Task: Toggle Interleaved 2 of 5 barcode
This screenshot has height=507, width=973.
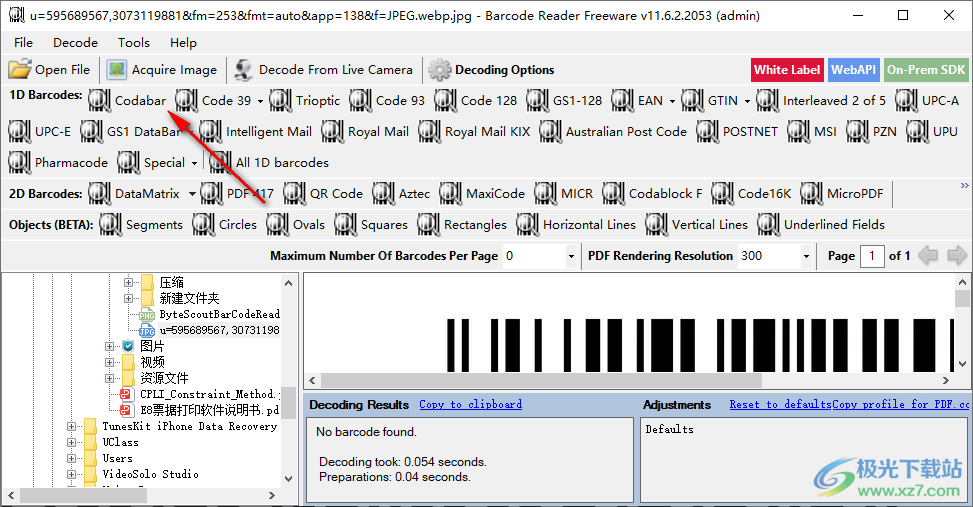Action: click(821, 101)
